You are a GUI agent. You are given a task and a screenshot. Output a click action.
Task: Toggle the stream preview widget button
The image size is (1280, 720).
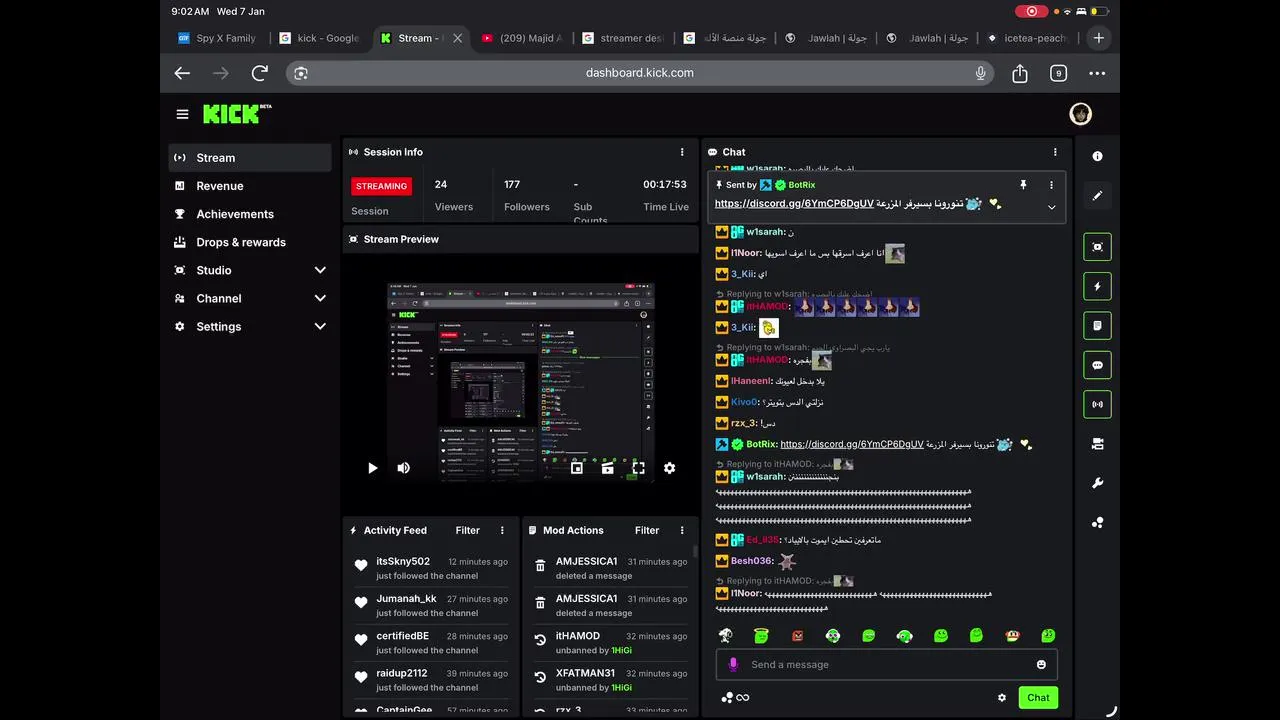click(1097, 246)
